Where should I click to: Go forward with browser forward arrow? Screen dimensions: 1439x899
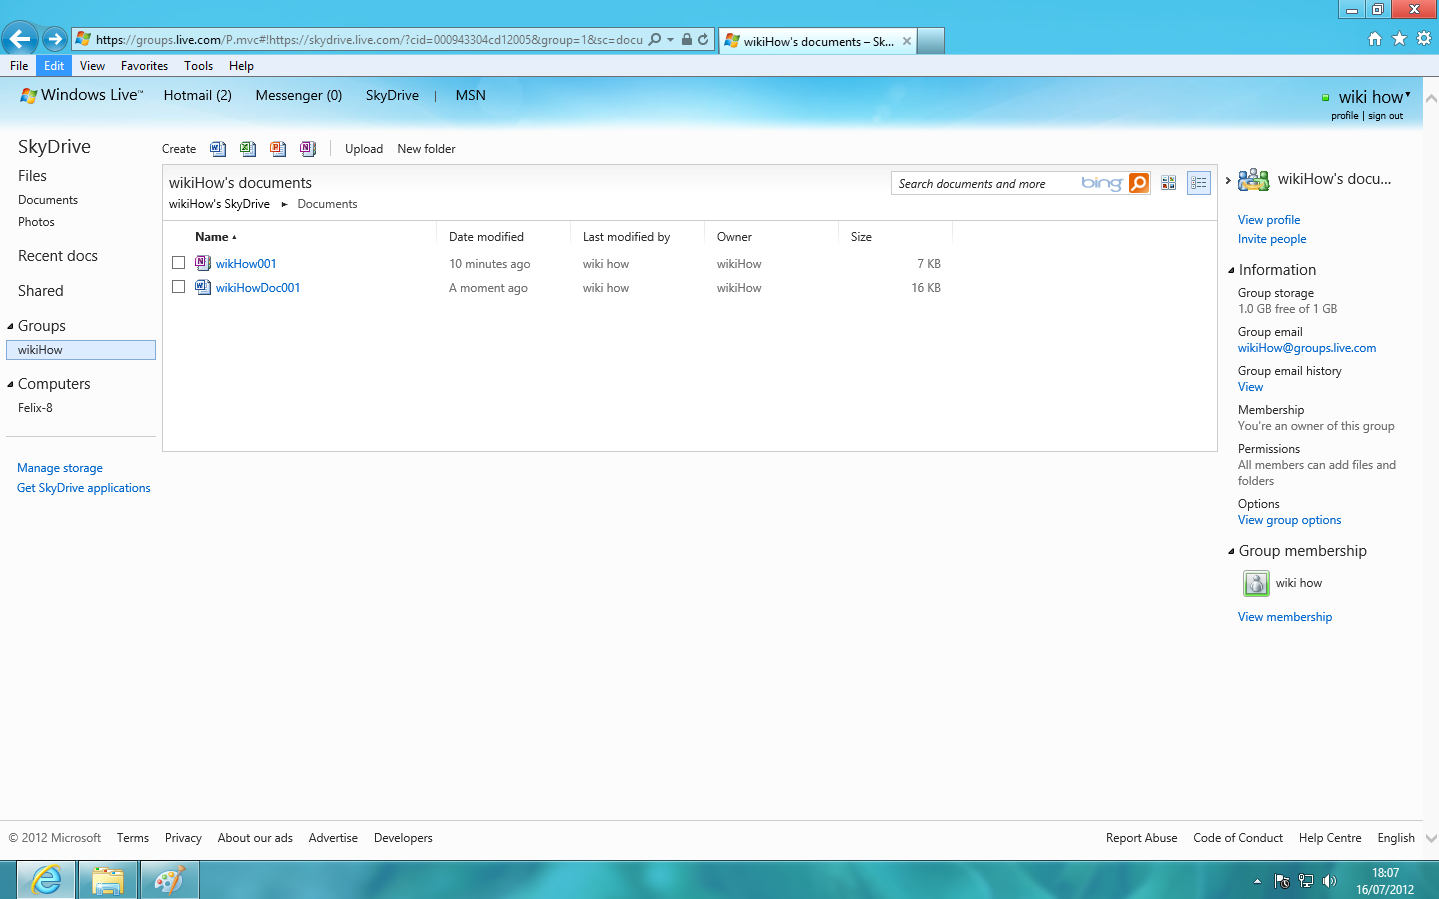point(55,39)
